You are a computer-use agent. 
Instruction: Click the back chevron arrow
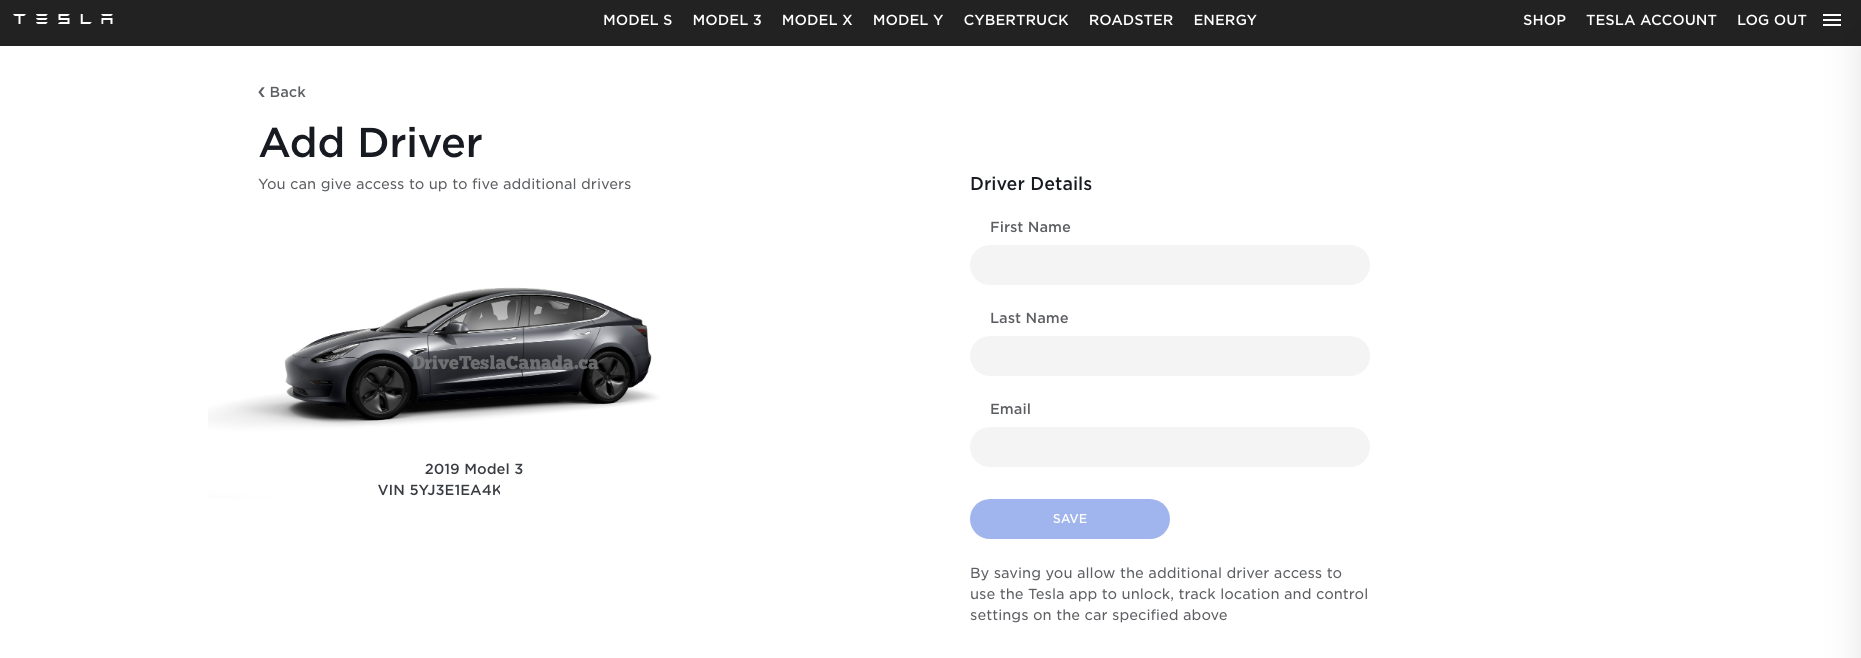pyautogui.click(x=262, y=92)
